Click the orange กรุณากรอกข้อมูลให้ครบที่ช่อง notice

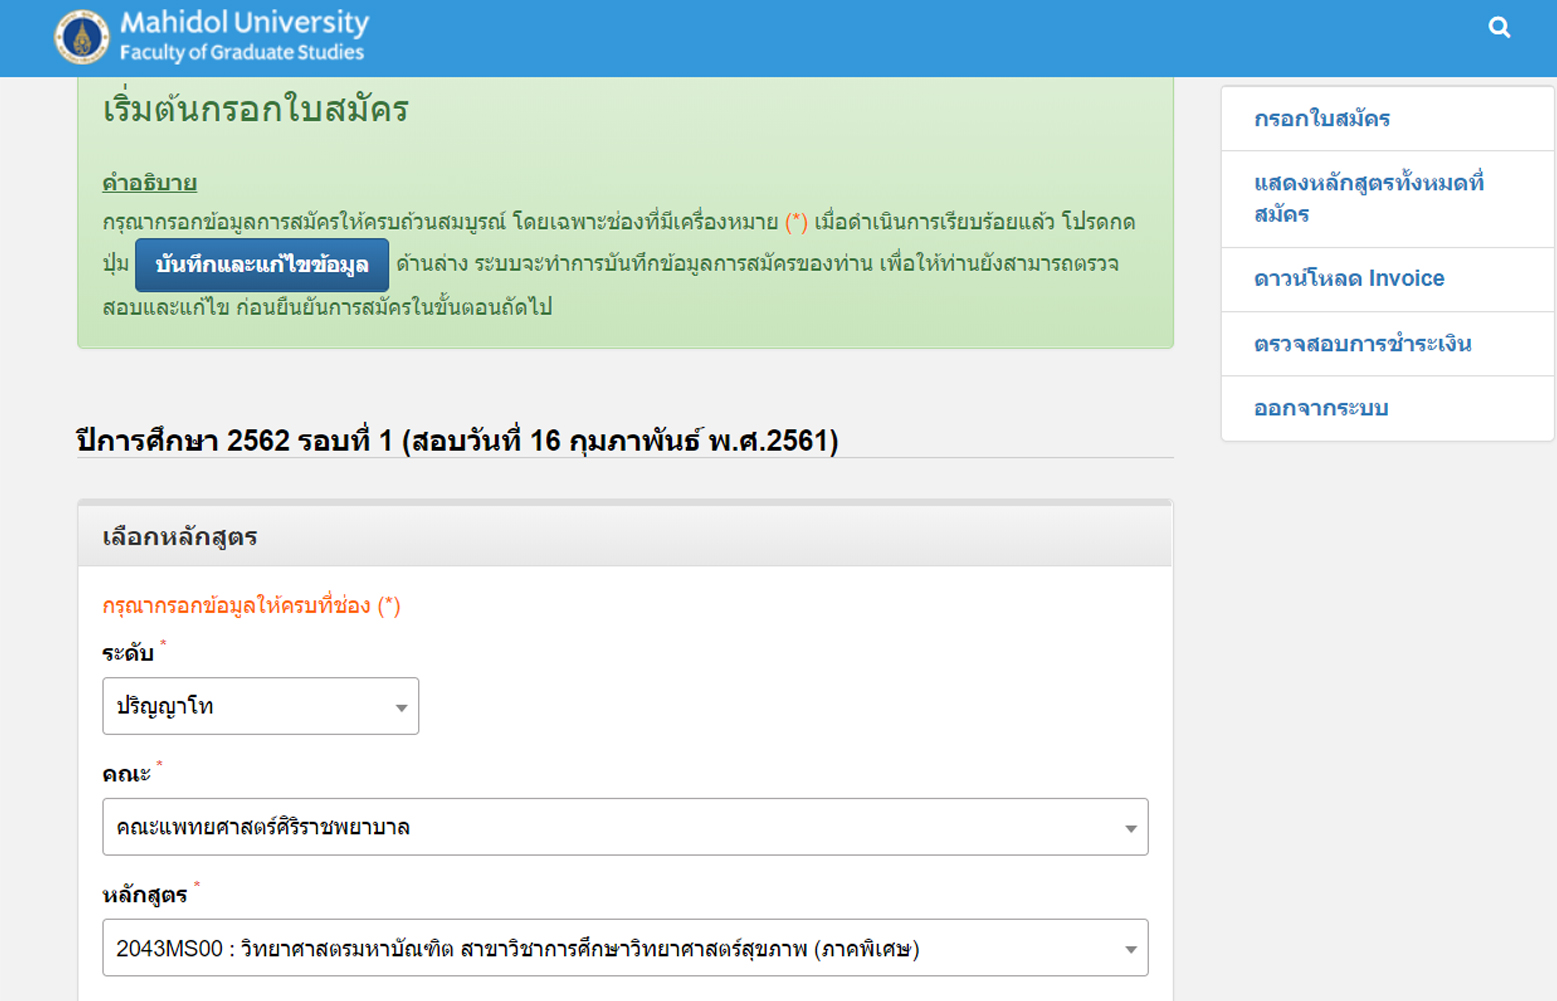[251, 606]
